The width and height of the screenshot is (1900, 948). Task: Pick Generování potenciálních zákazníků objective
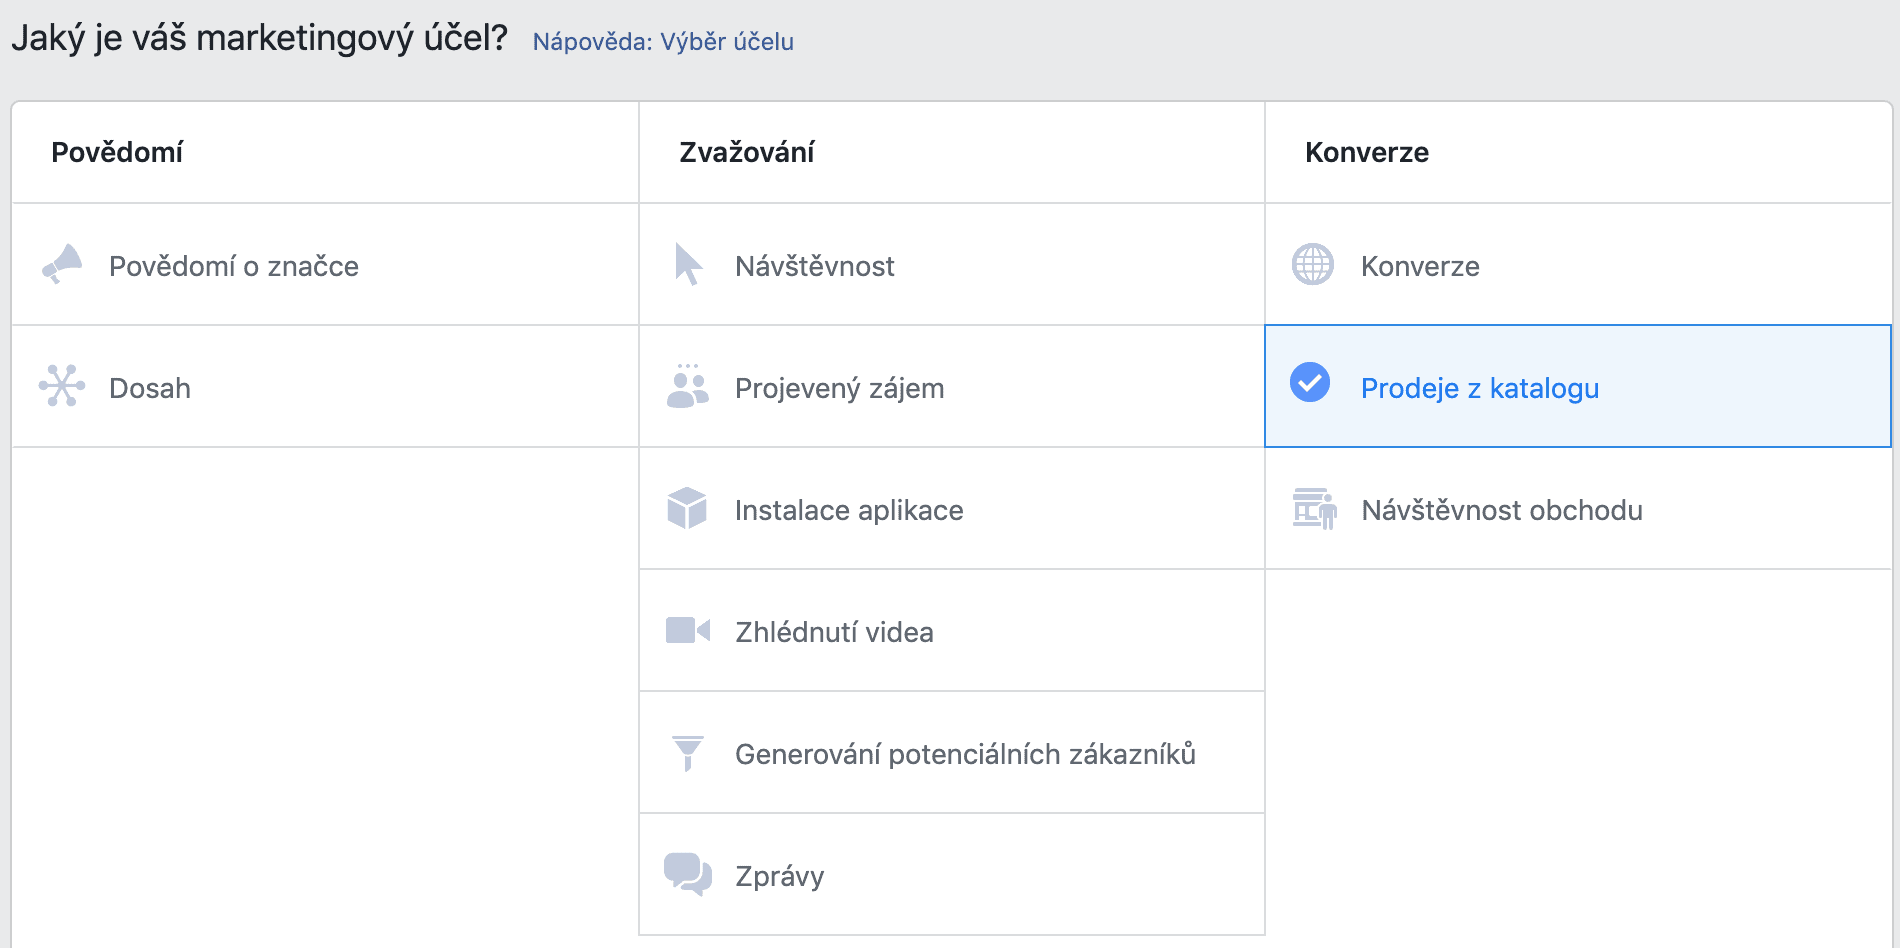[965, 754]
